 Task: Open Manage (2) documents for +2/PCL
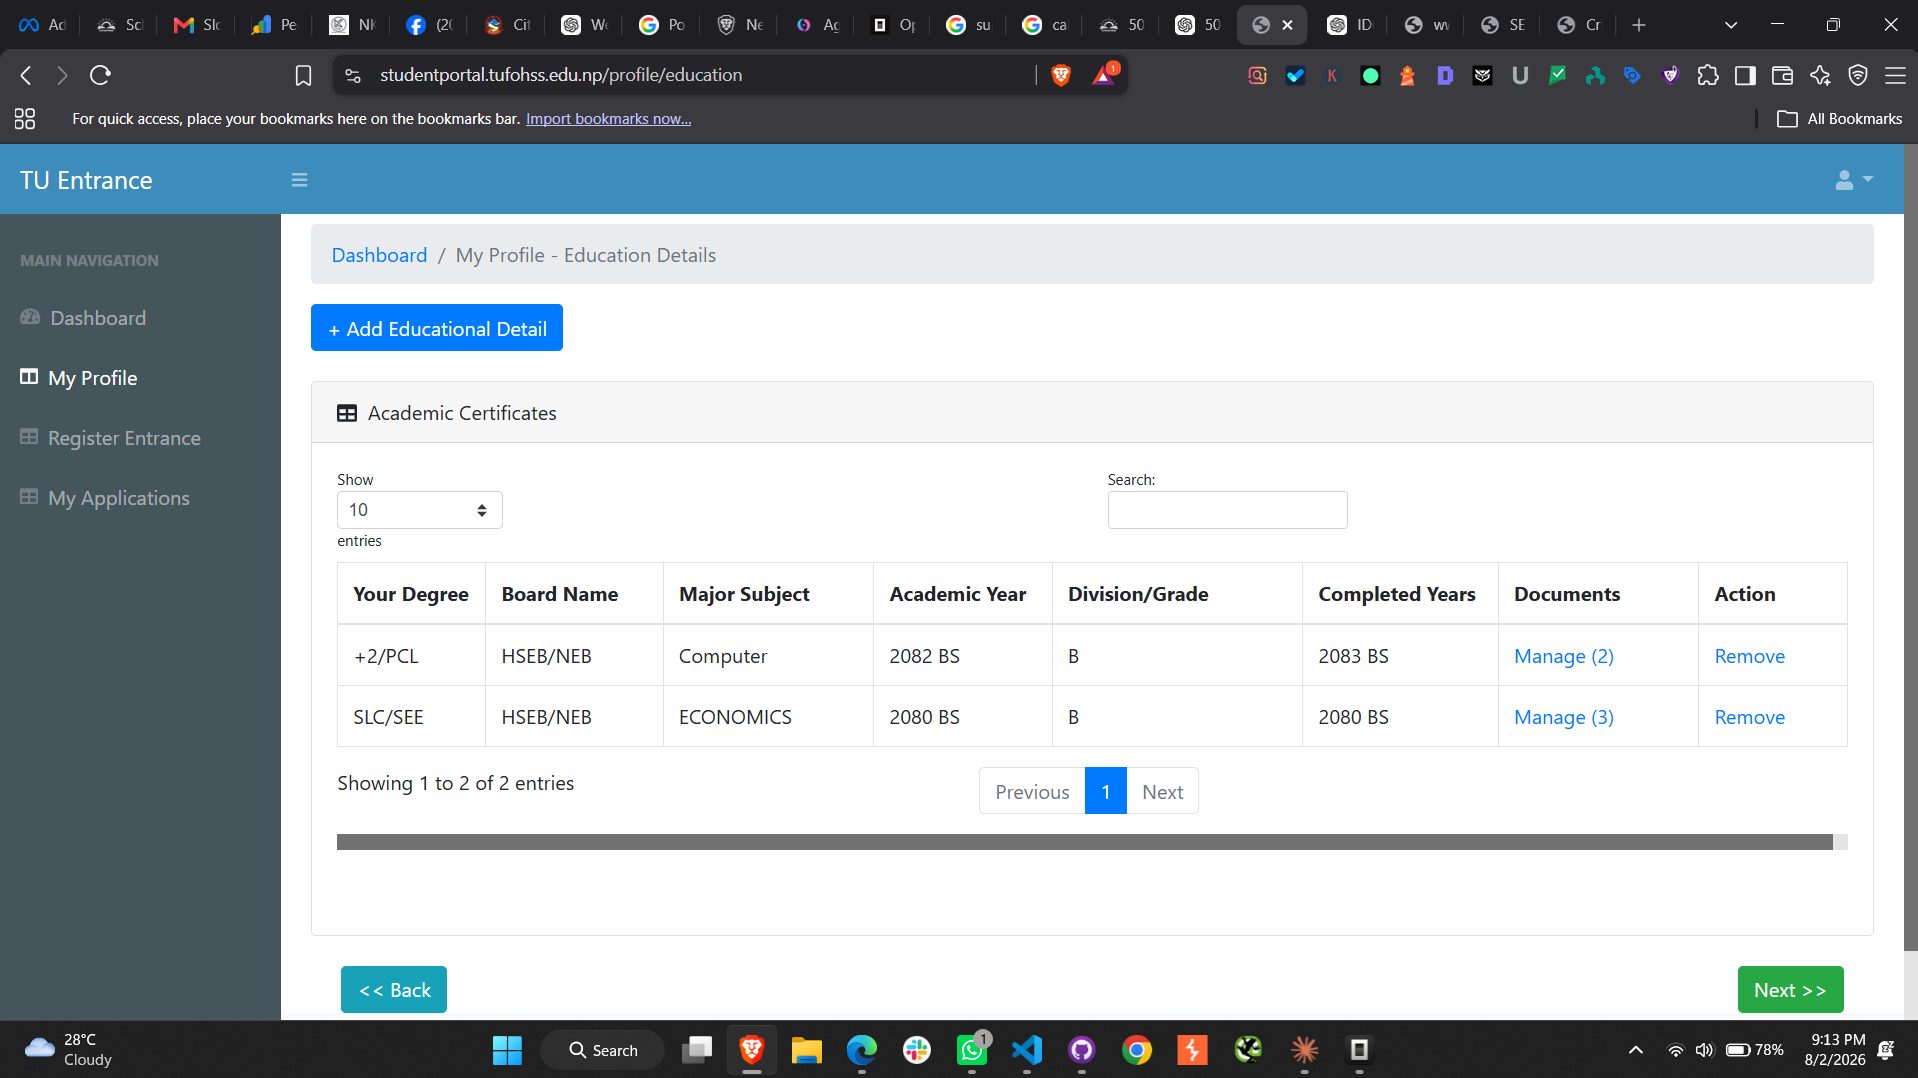tap(1563, 656)
